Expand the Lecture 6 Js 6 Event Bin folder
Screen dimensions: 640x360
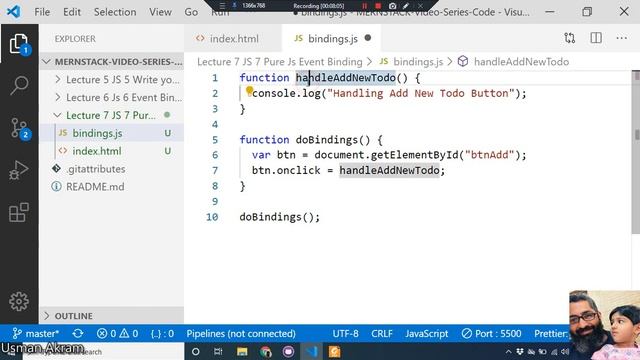[x=112, y=98]
